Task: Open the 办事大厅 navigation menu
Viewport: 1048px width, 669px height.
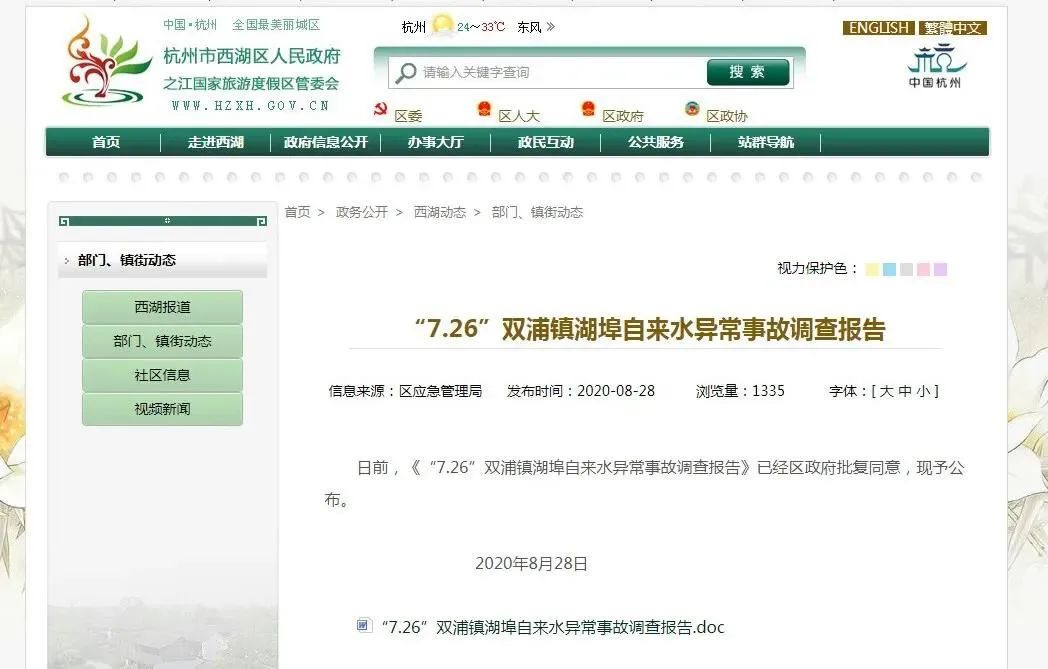Action: 435,142
